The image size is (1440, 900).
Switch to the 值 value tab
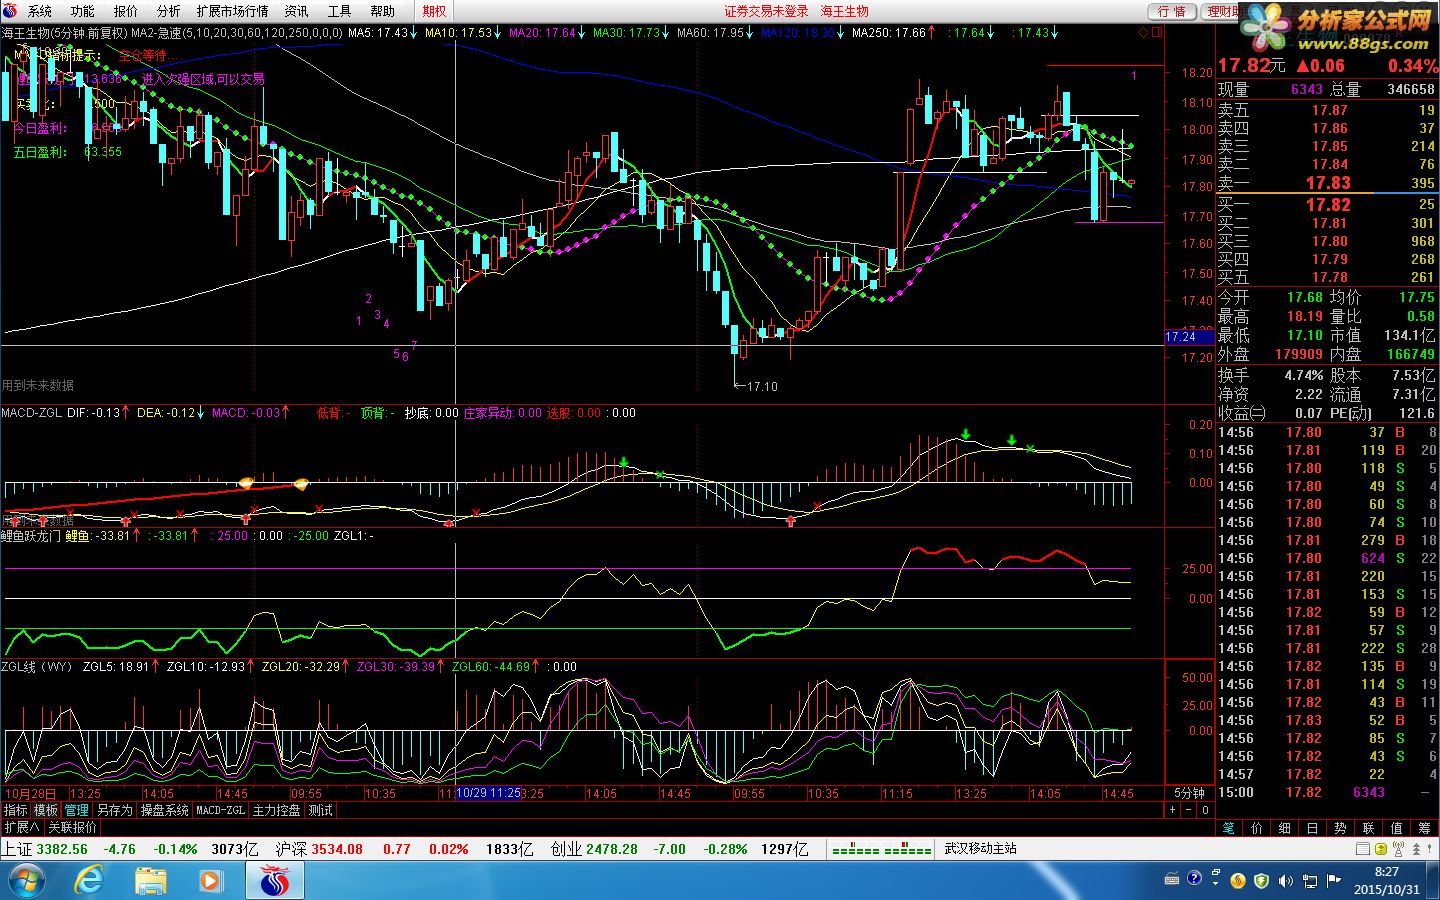(1397, 828)
